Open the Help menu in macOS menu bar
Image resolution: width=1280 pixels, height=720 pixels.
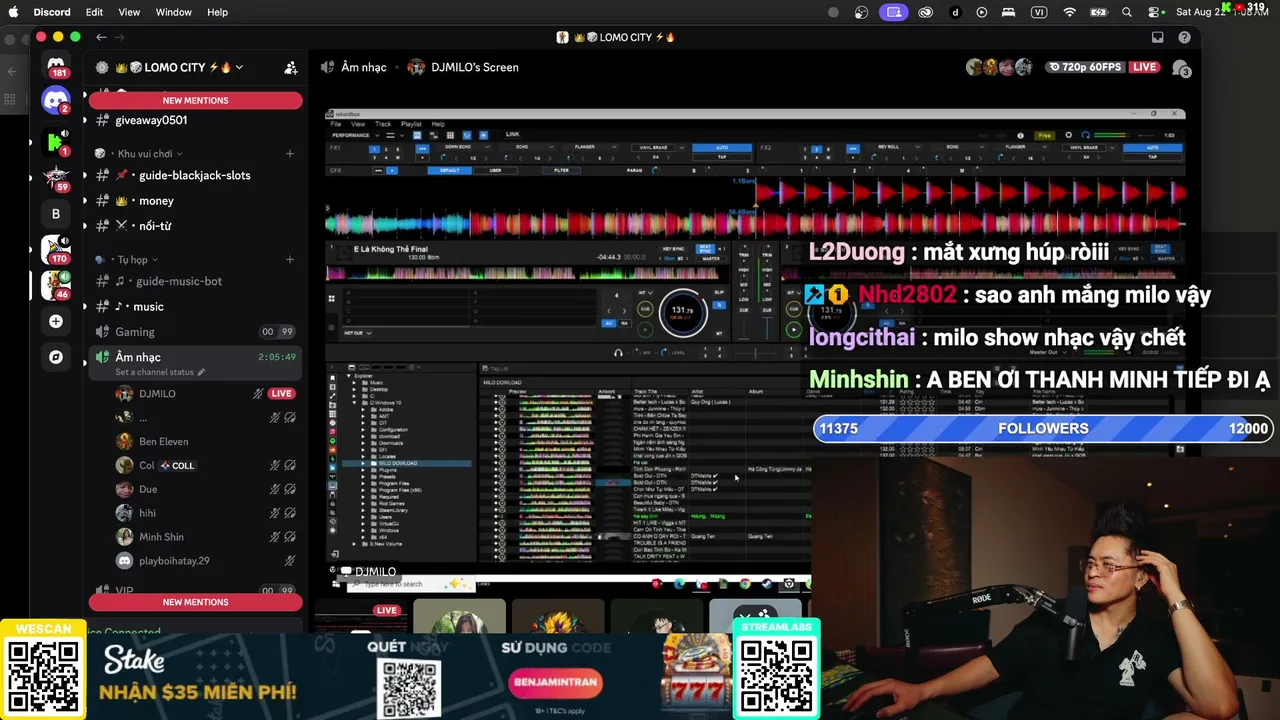click(217, 12)
